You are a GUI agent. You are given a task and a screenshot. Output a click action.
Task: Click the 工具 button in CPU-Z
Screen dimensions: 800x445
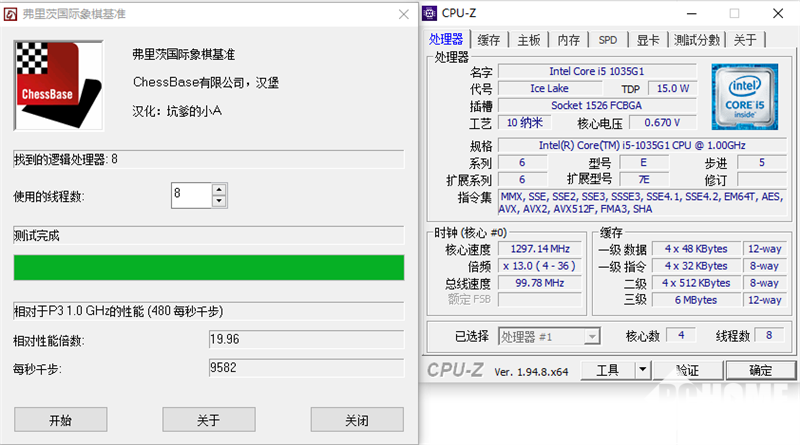(x=608, y=370)
